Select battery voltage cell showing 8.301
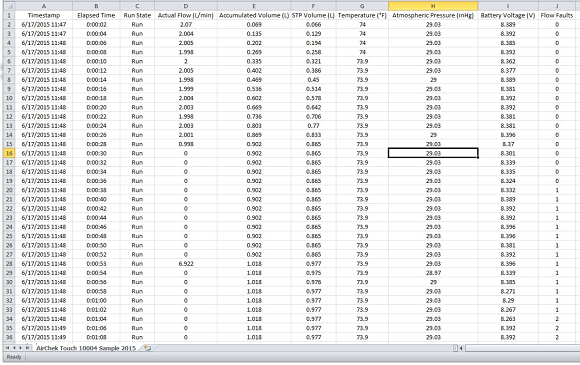 point(508,153)
